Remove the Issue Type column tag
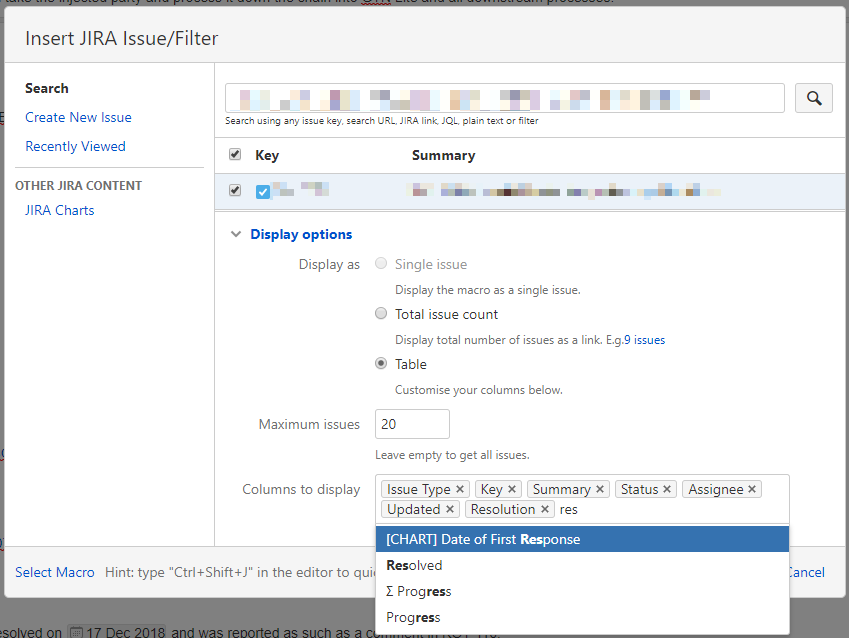Image resolution: width=849 pixels, height=638 pixels. pos(460,489)
